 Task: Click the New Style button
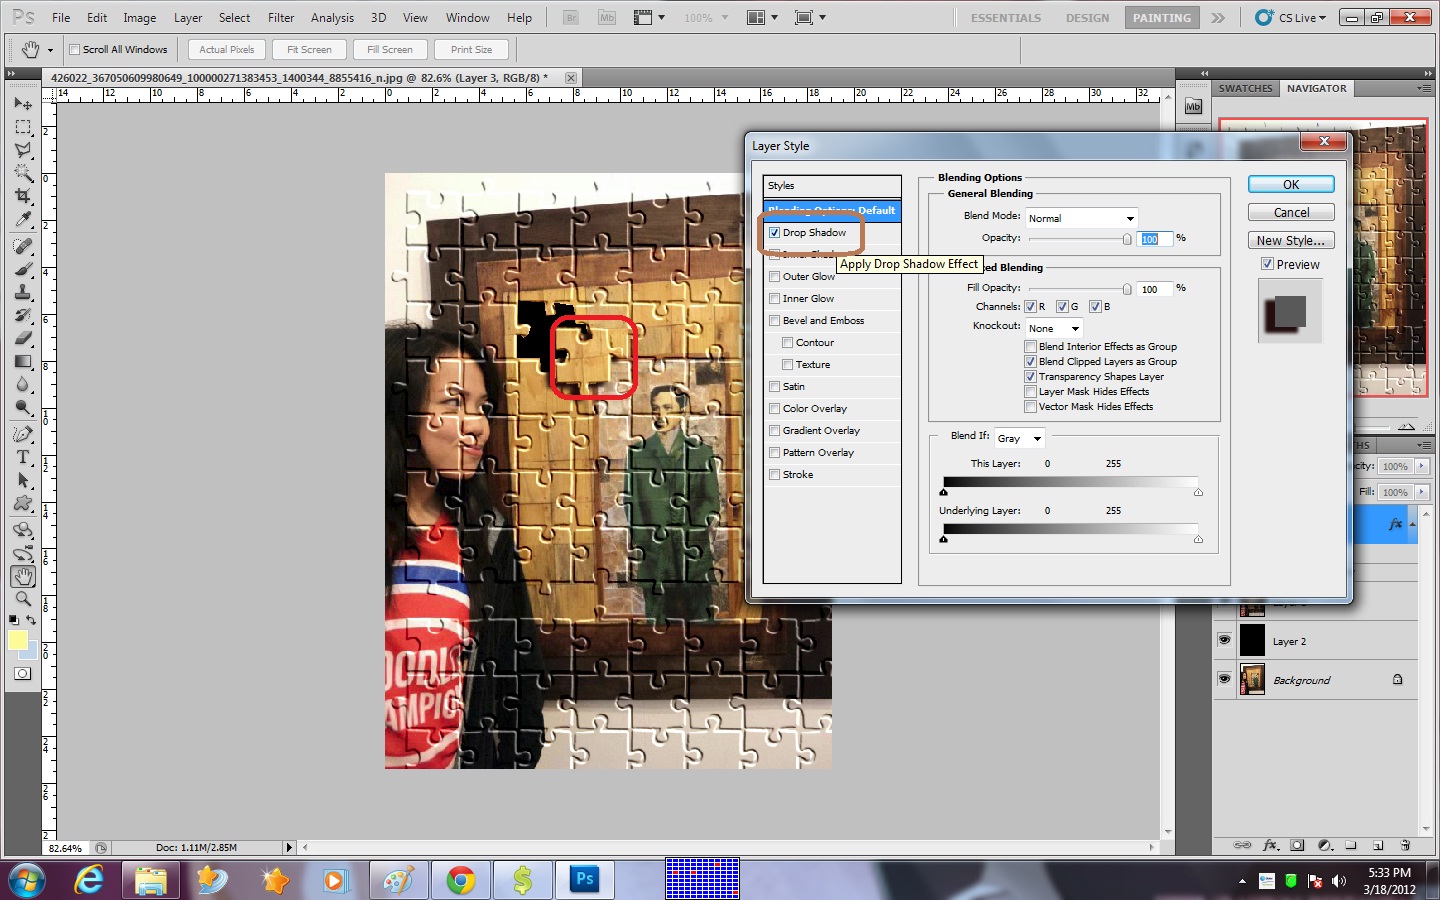tap(1291, 240)
